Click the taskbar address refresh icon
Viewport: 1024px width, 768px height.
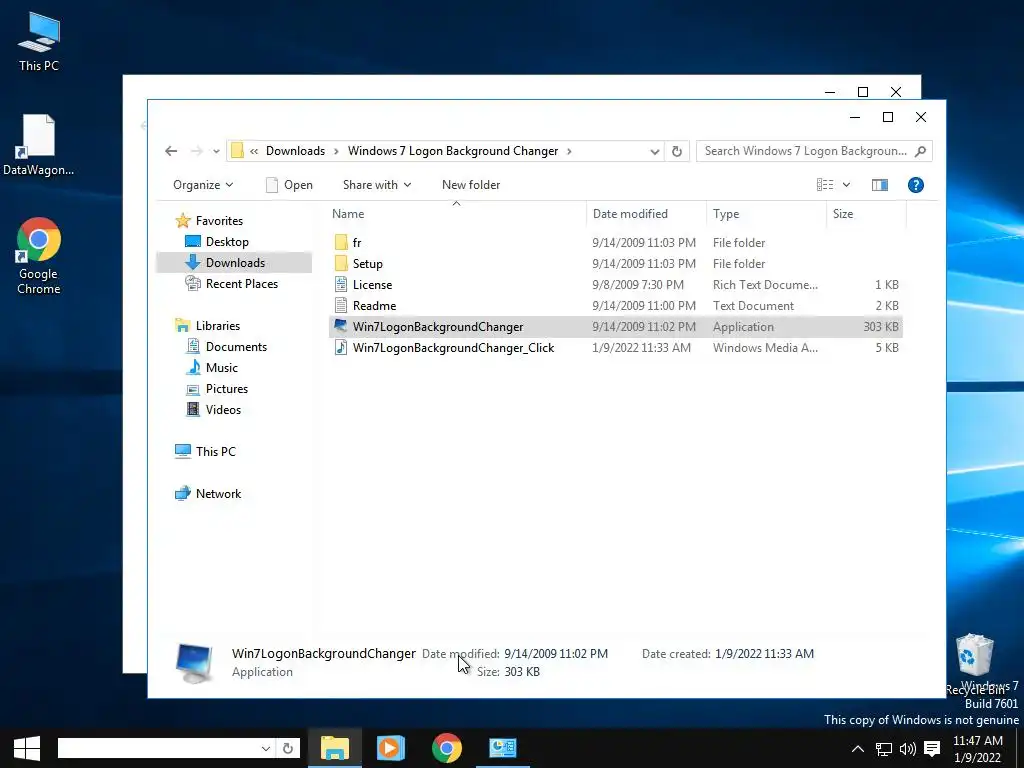click(x=288, y=748)
